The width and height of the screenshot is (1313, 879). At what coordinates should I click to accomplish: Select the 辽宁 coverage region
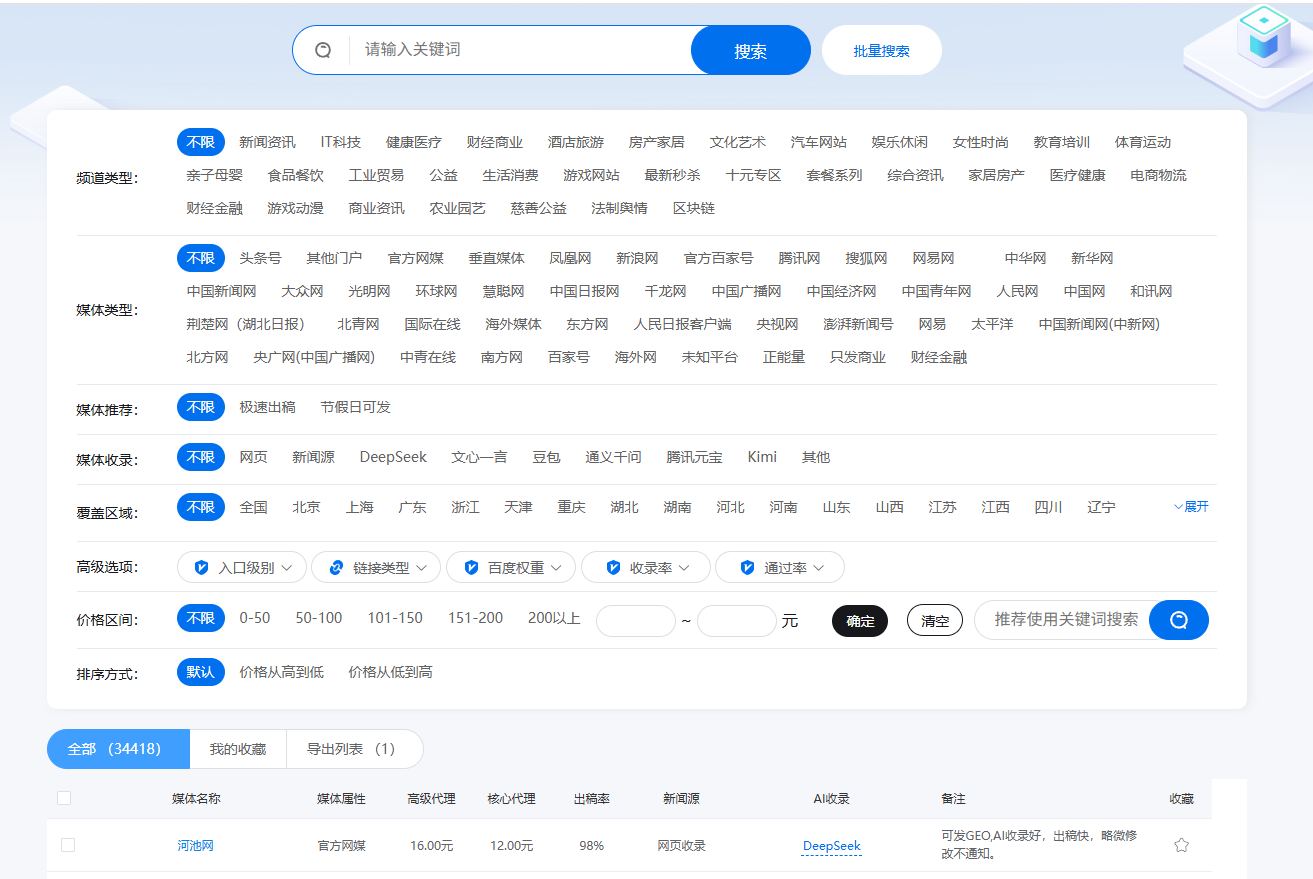coord(1101,507)
